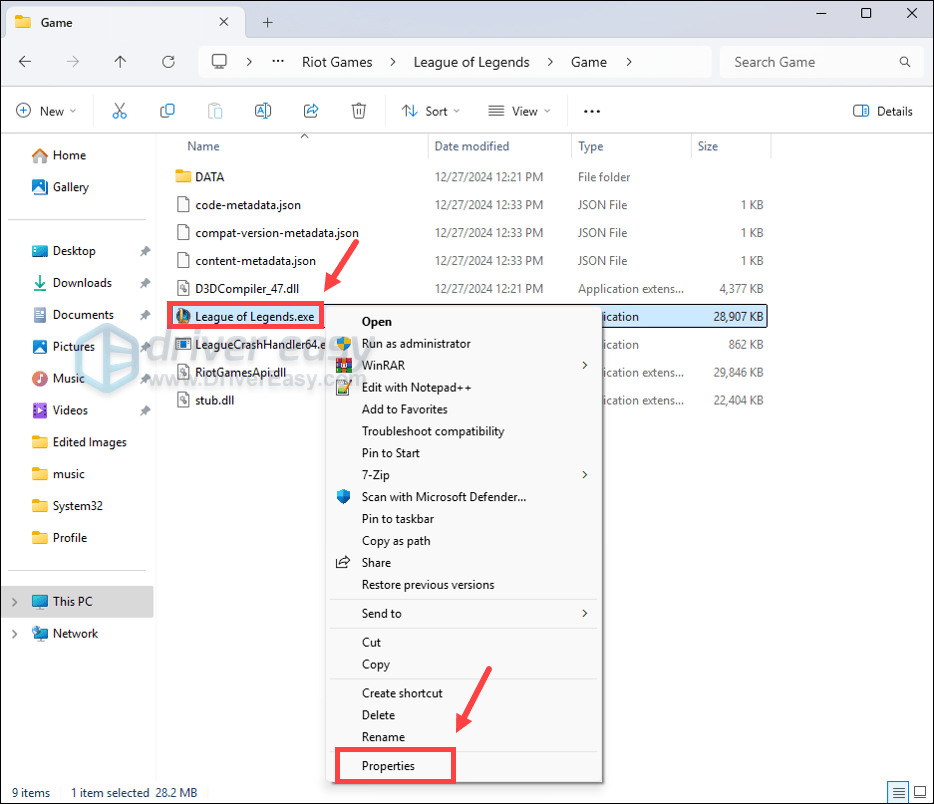Click the Delete trash icon in toolbar
Viewport: 934px width, 804px height.
[x=359, y=111]
